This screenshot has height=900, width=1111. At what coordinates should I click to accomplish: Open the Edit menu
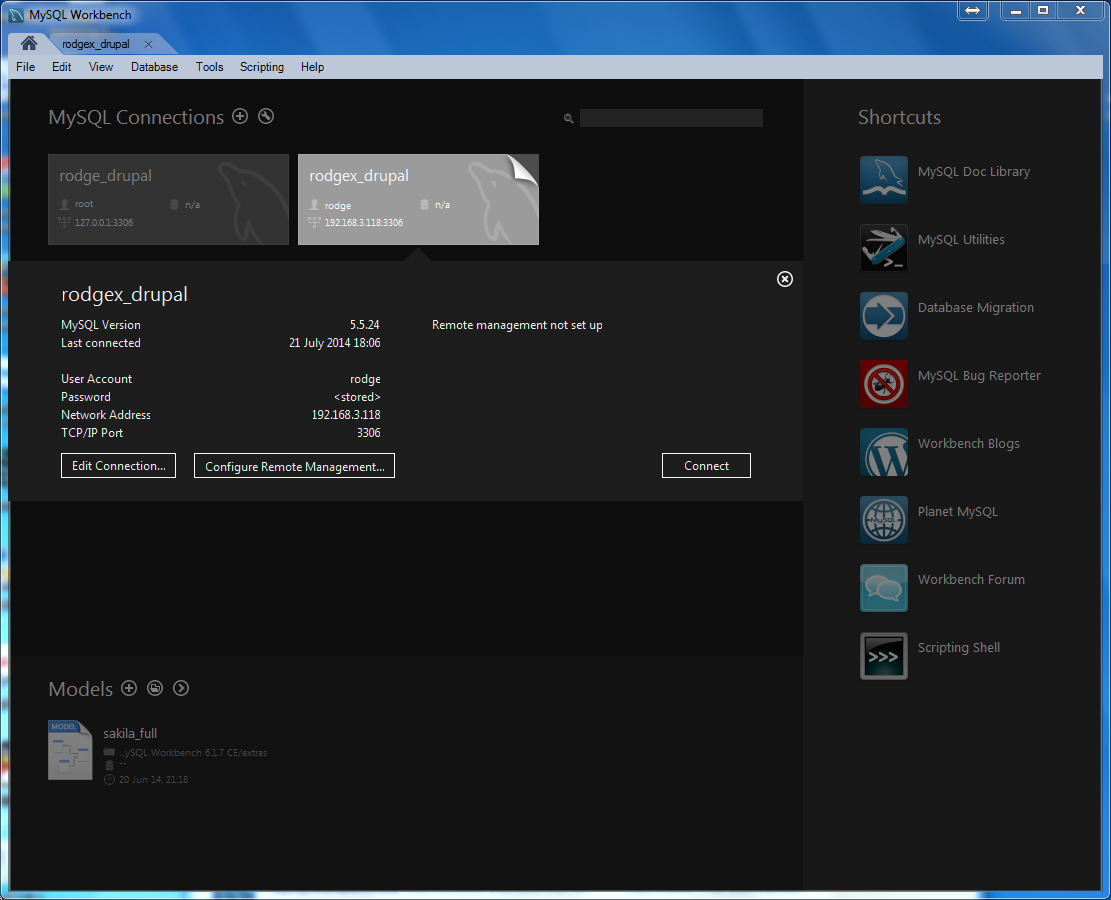click(62, 67)
